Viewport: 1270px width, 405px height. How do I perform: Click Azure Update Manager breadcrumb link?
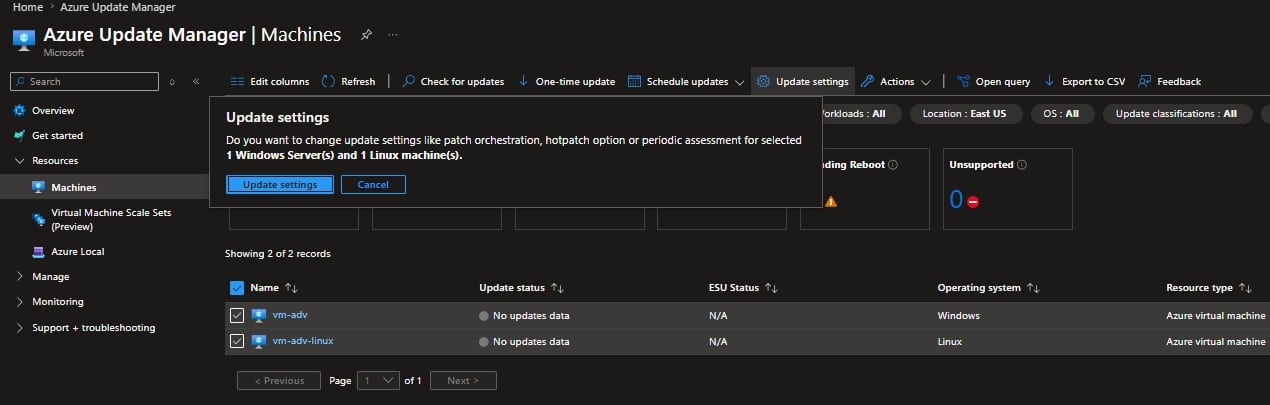118,7
